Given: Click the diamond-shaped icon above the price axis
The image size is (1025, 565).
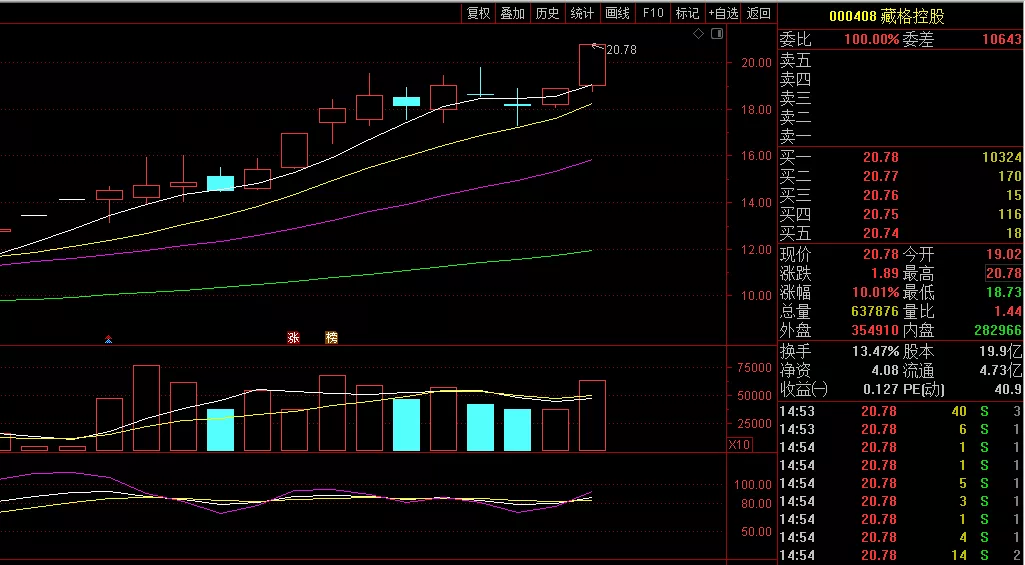Looking at the screenshot, I should [698, 33].
